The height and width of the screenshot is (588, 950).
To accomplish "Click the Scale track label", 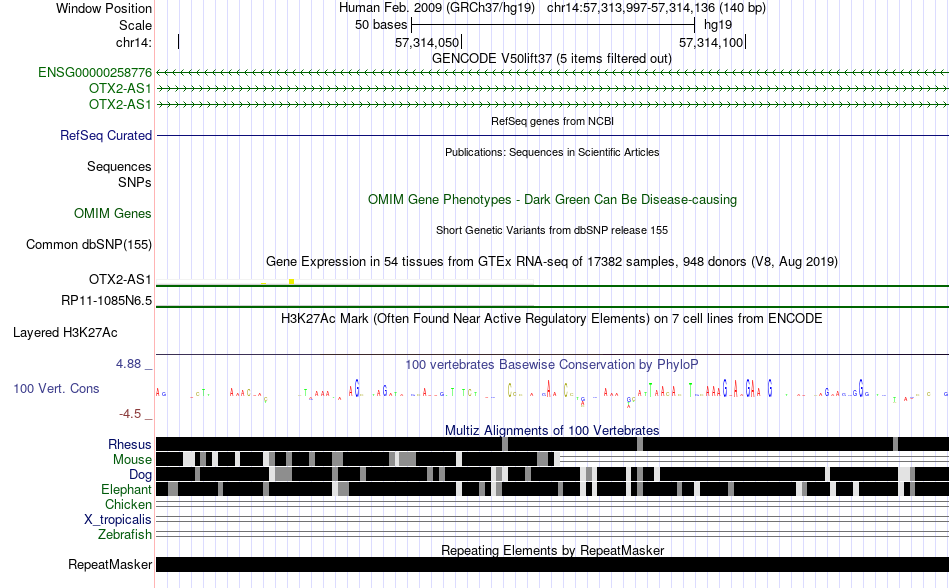I will pos(135,25).
